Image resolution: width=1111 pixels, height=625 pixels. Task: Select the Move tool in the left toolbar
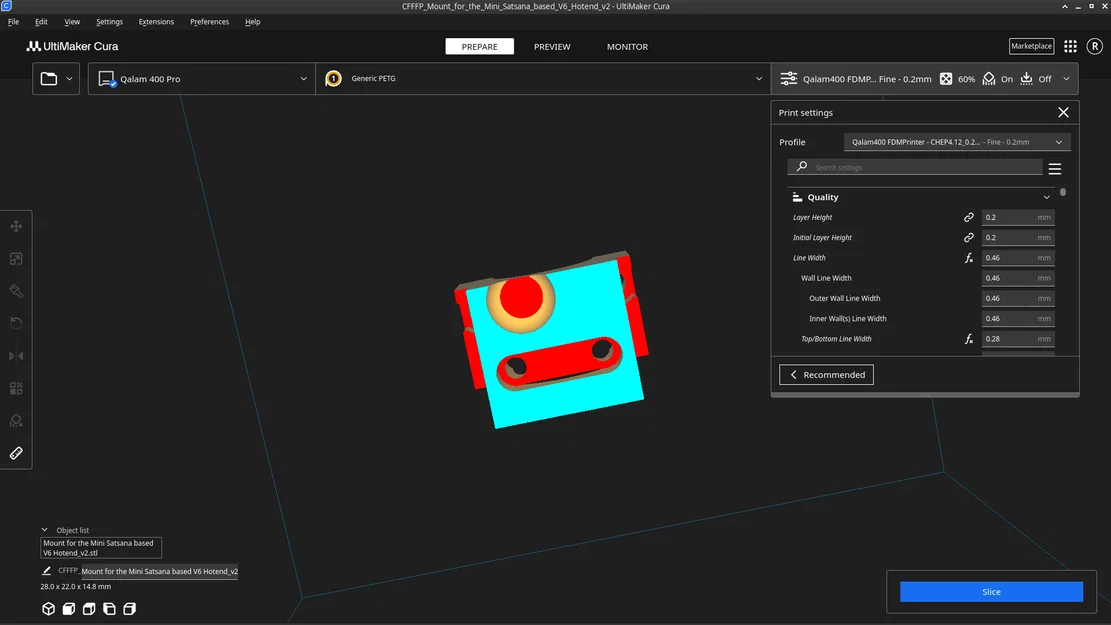(x=16, y=227)
